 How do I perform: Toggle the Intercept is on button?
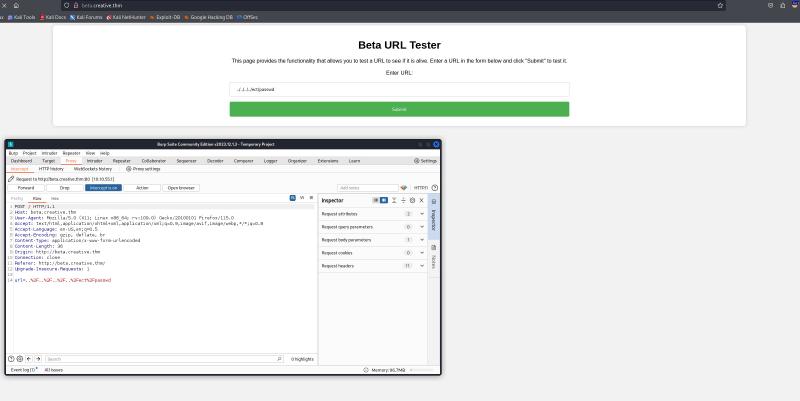click(103, 187)
